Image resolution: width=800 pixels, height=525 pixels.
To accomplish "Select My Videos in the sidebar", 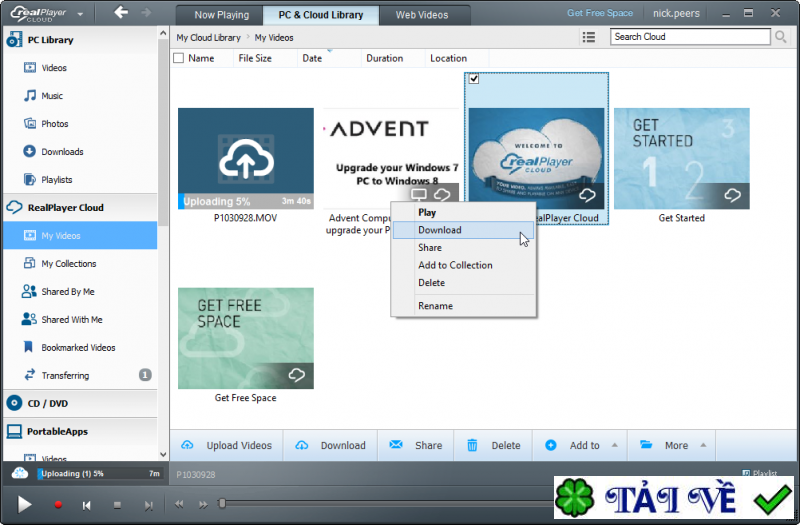I will click(x=81, y=235).
